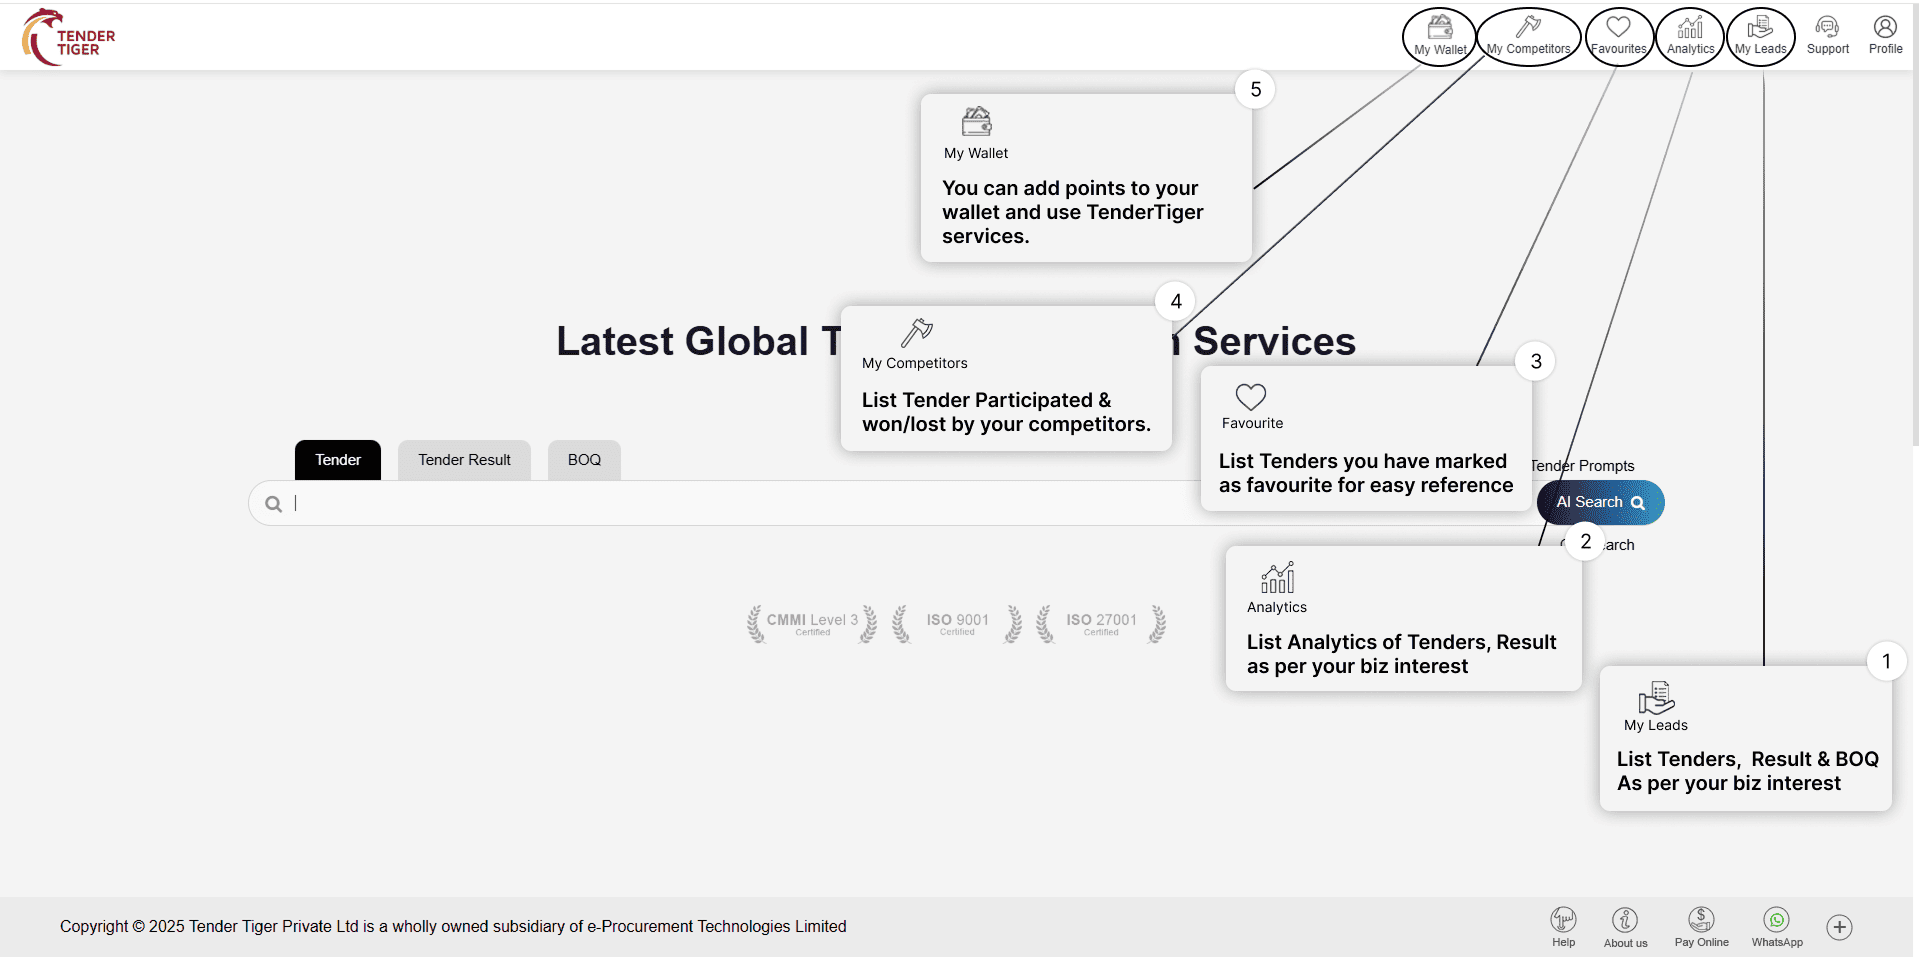Viewport: 1920px width, 957px height.
Task: Click the Pay Online footer icon
Action: [1701, 925]
